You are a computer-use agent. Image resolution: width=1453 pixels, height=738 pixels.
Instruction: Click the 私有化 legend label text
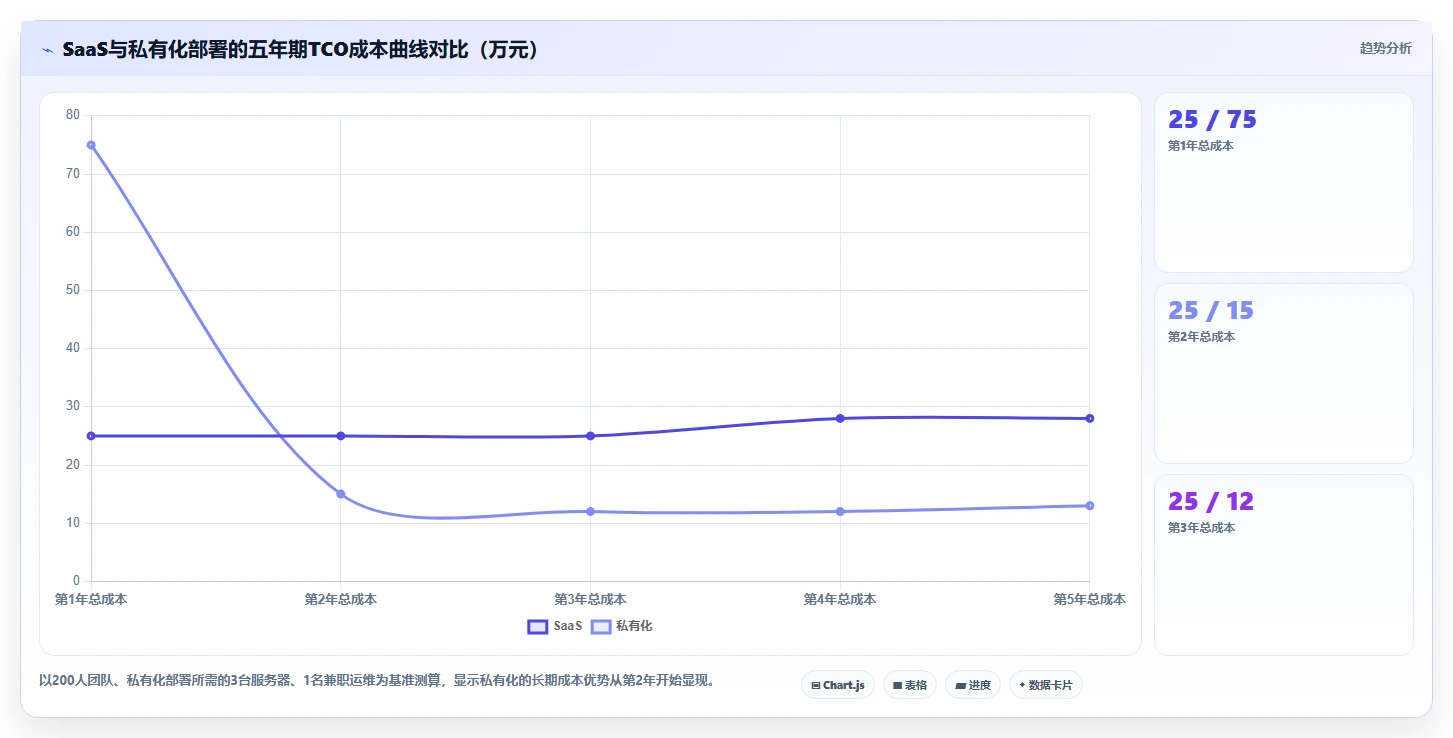click(x=634, y=626)
